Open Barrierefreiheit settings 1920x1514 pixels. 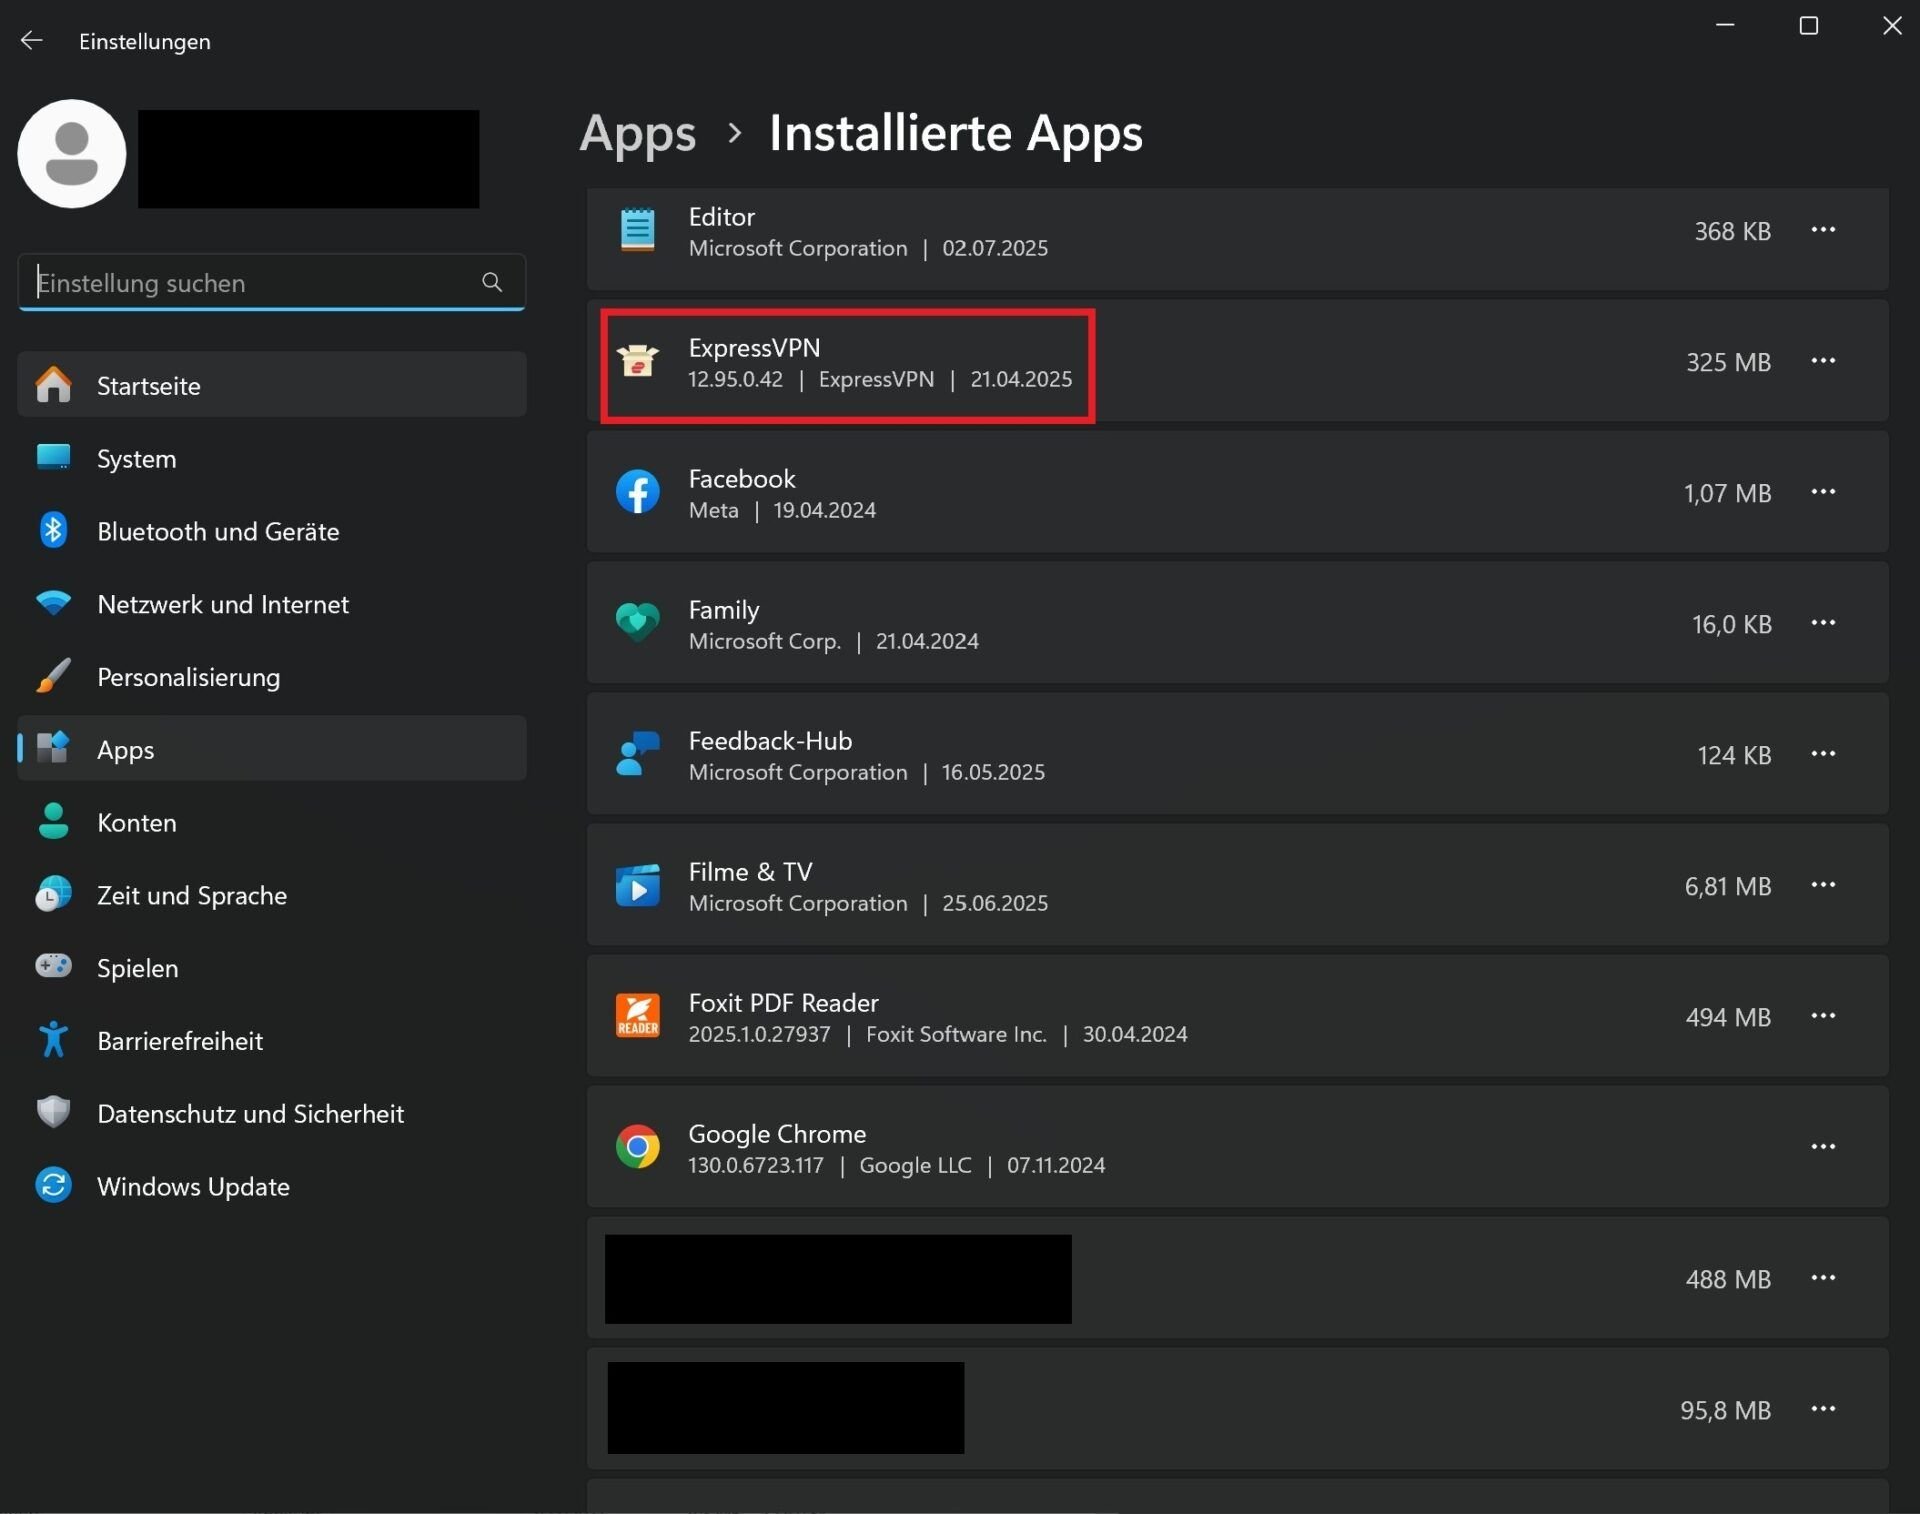point(272,1041)
